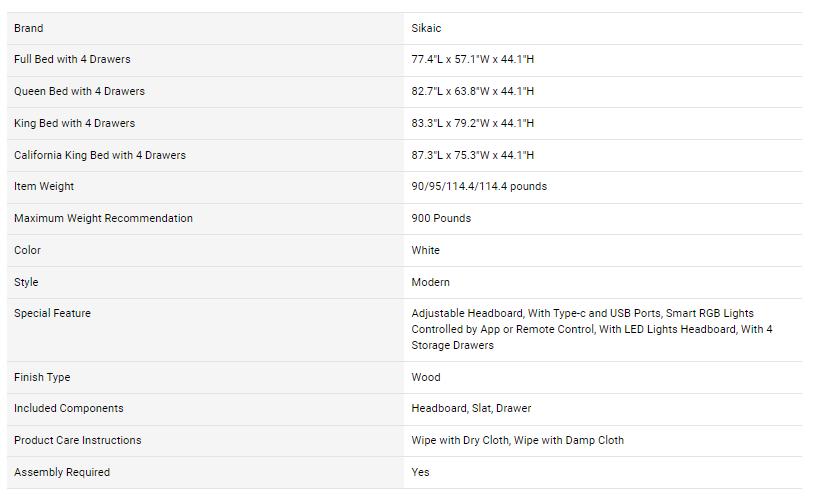Click the Headboard, Slat, Drawer components value
The width and height of the screenshot is (824, 497).
[471, 409]
